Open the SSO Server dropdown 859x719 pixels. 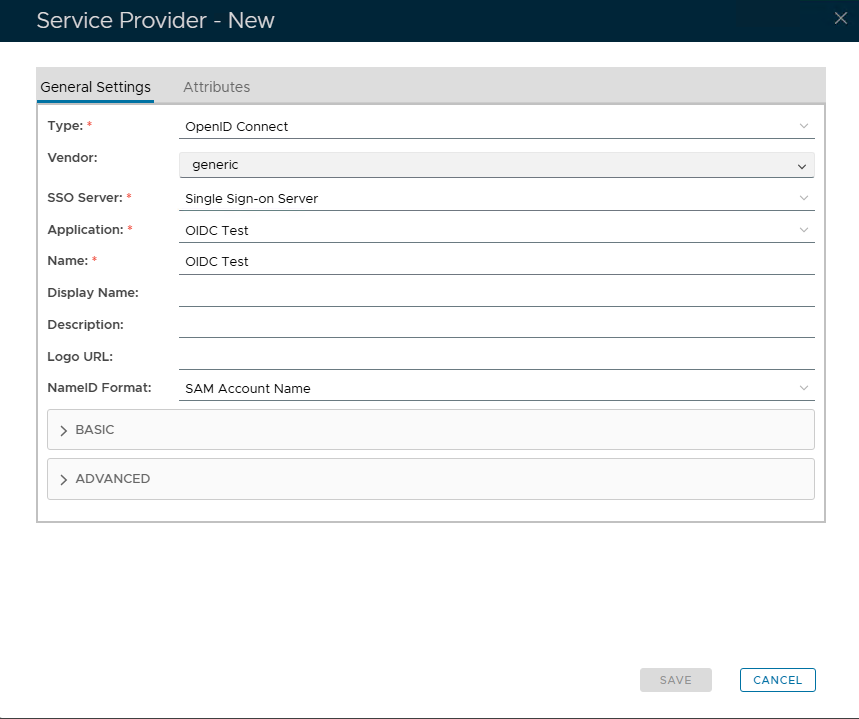495,198
